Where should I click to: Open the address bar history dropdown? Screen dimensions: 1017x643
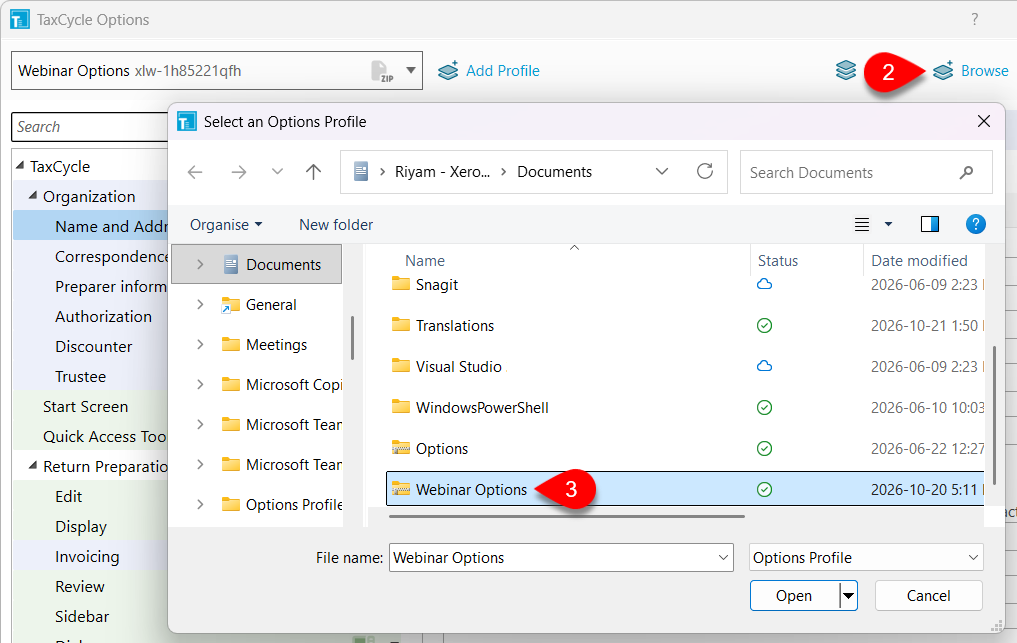click(662, 172)
